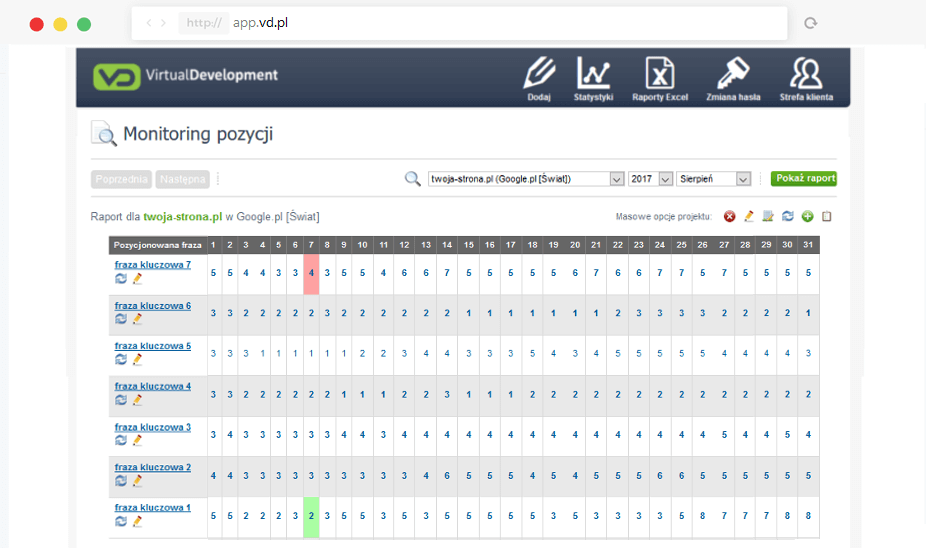Click day 31 column header

pyautogui.click(x=808, y=244)
